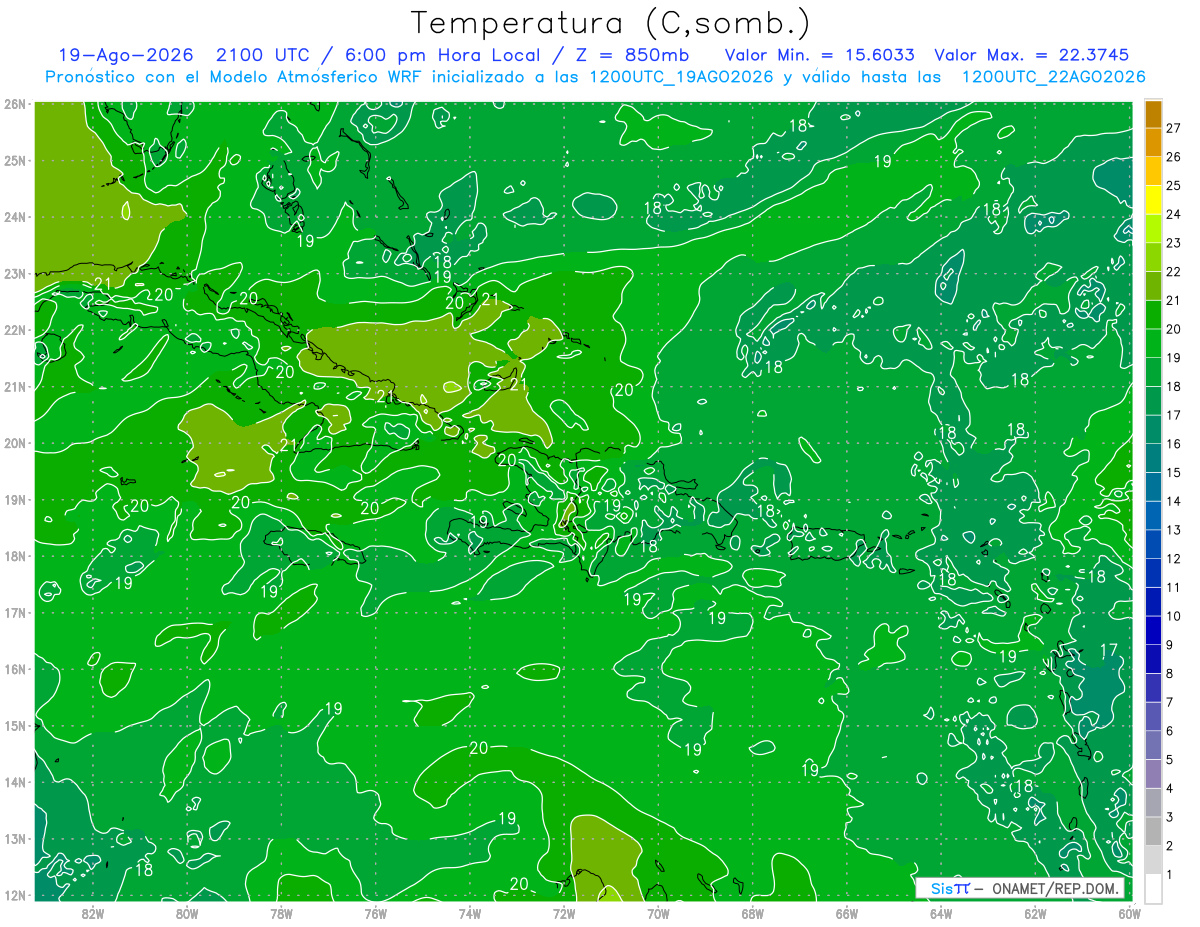Click the 68W longitude axis label
This screenshot has height=927, width=1200.
click(753, 914)
